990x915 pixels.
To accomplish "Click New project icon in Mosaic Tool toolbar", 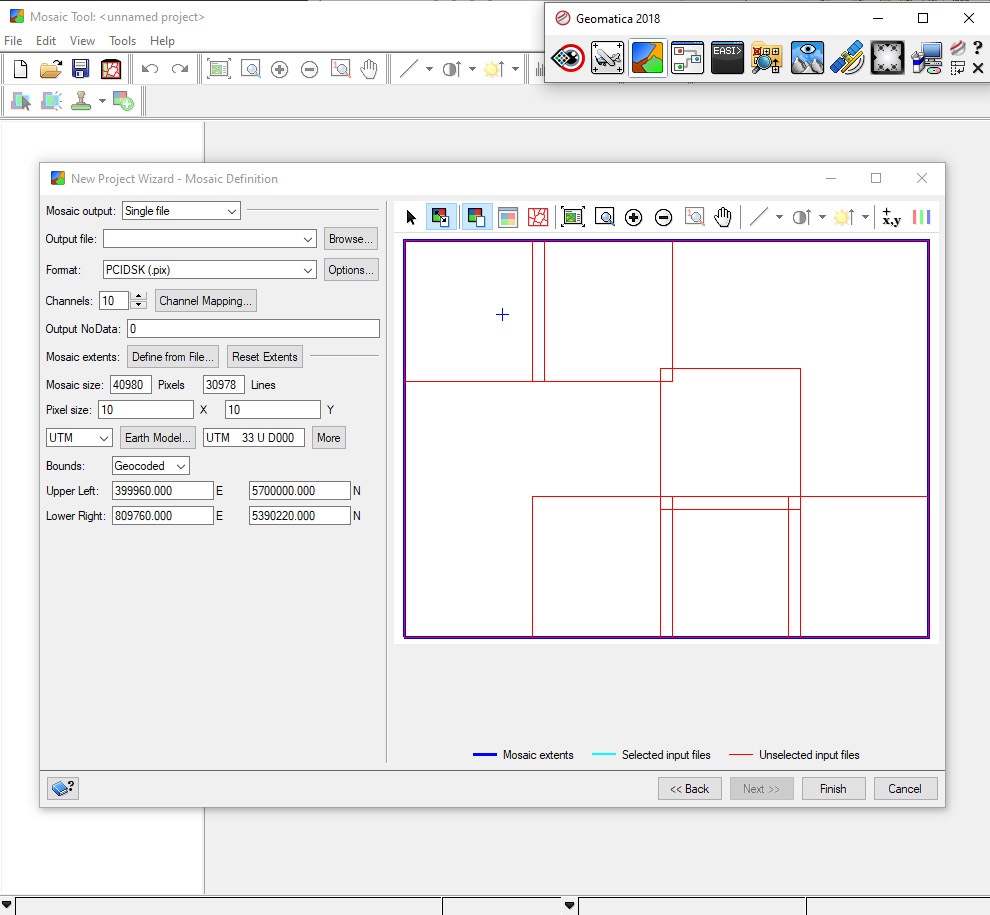I will pos(20,69).
